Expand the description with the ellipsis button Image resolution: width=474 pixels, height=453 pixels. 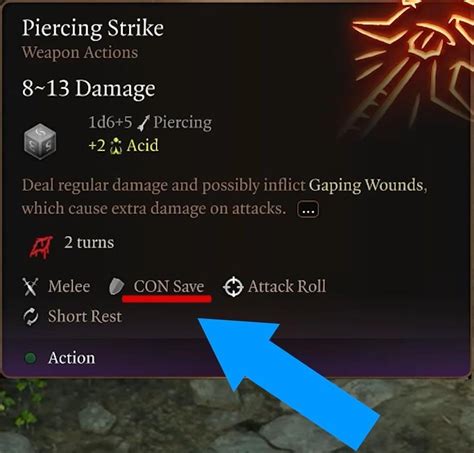[x=308, y=210]
